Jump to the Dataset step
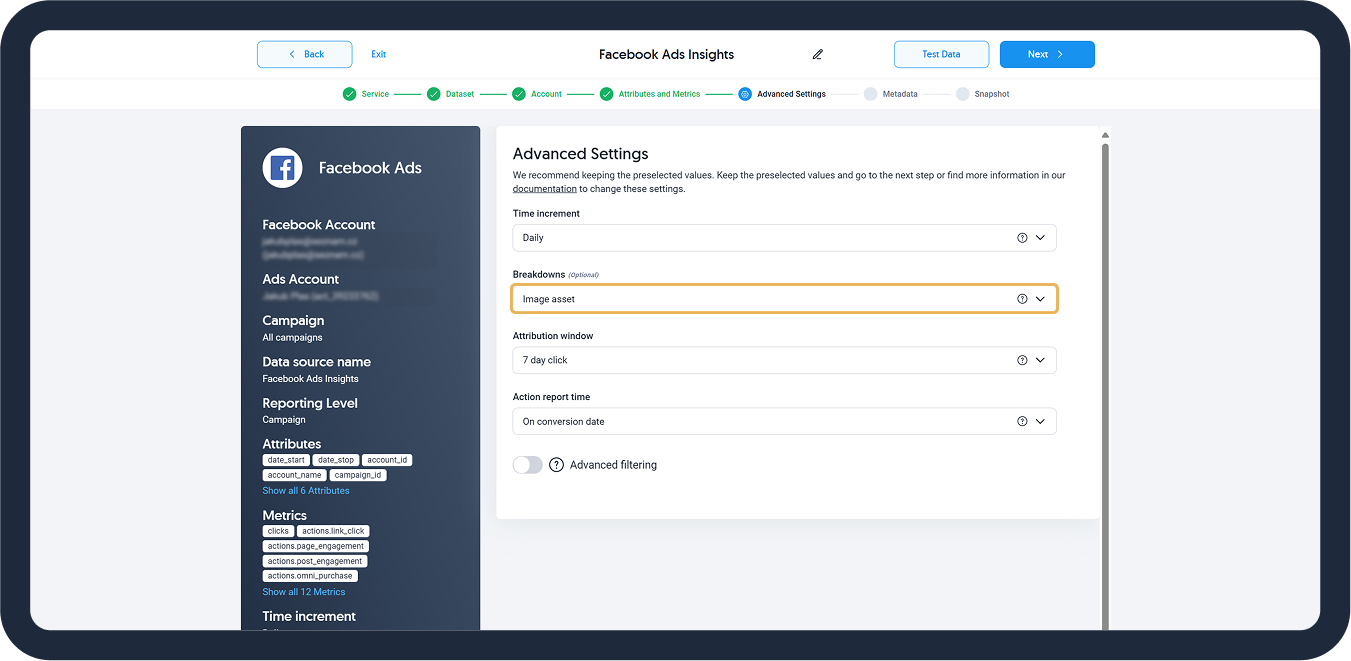Image resolution: width=1351 pixels, height=661 pixels. (459, 94)
